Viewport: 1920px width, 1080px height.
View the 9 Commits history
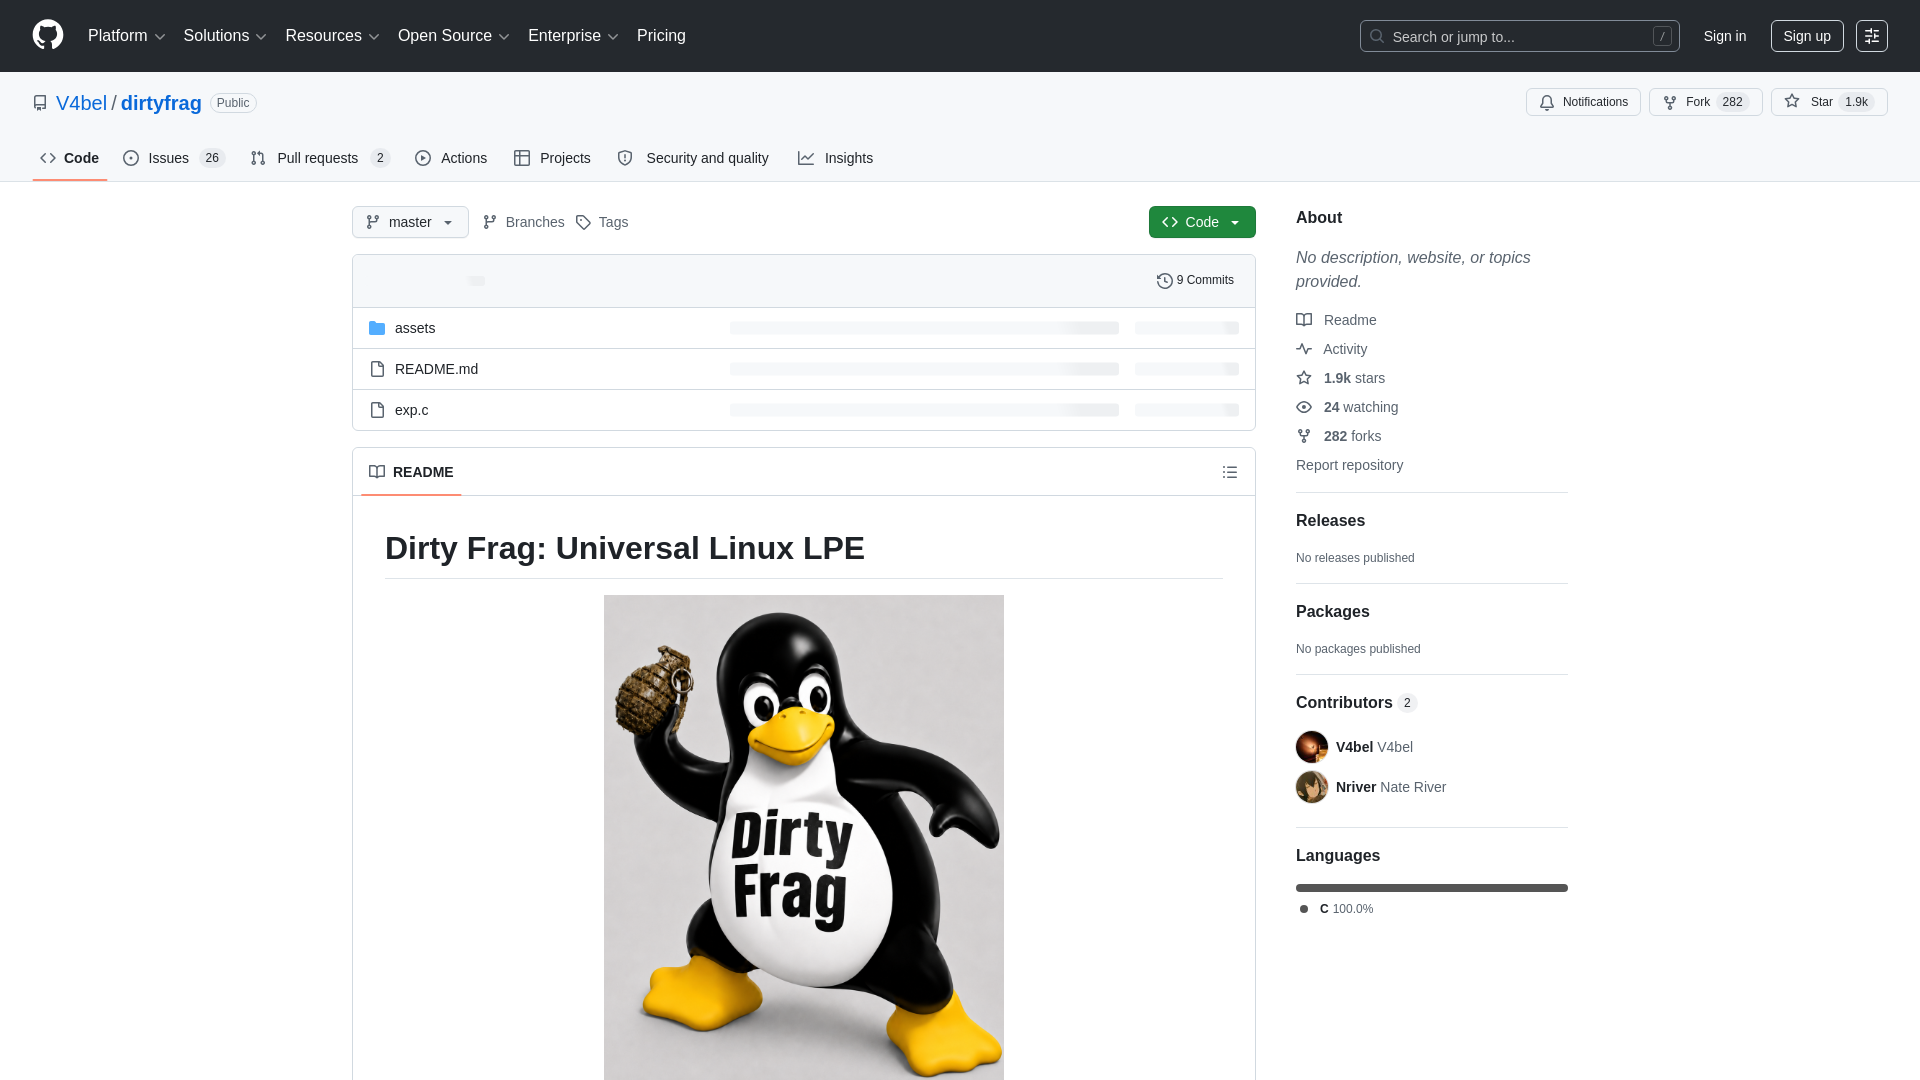[x=1195, y=280]
